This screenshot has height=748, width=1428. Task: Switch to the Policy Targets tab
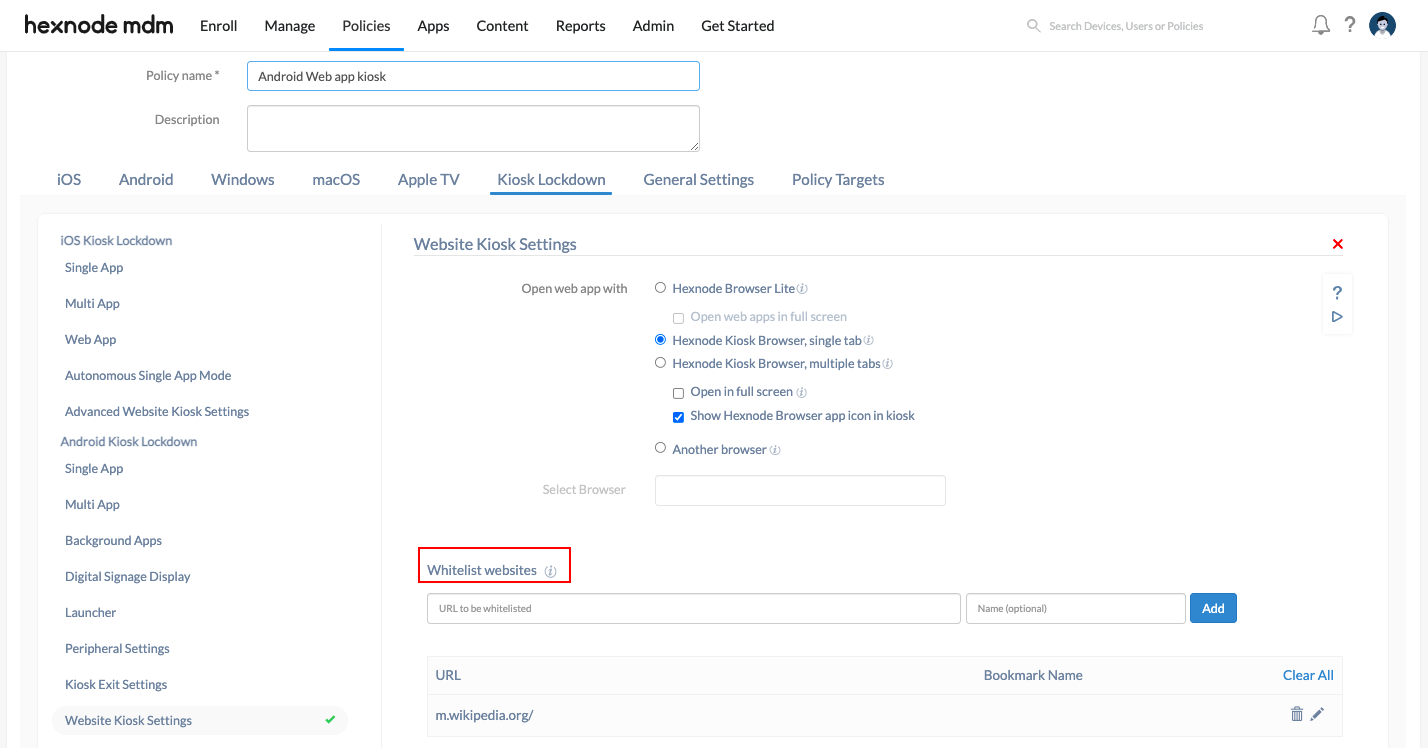(x=838, y=180)
